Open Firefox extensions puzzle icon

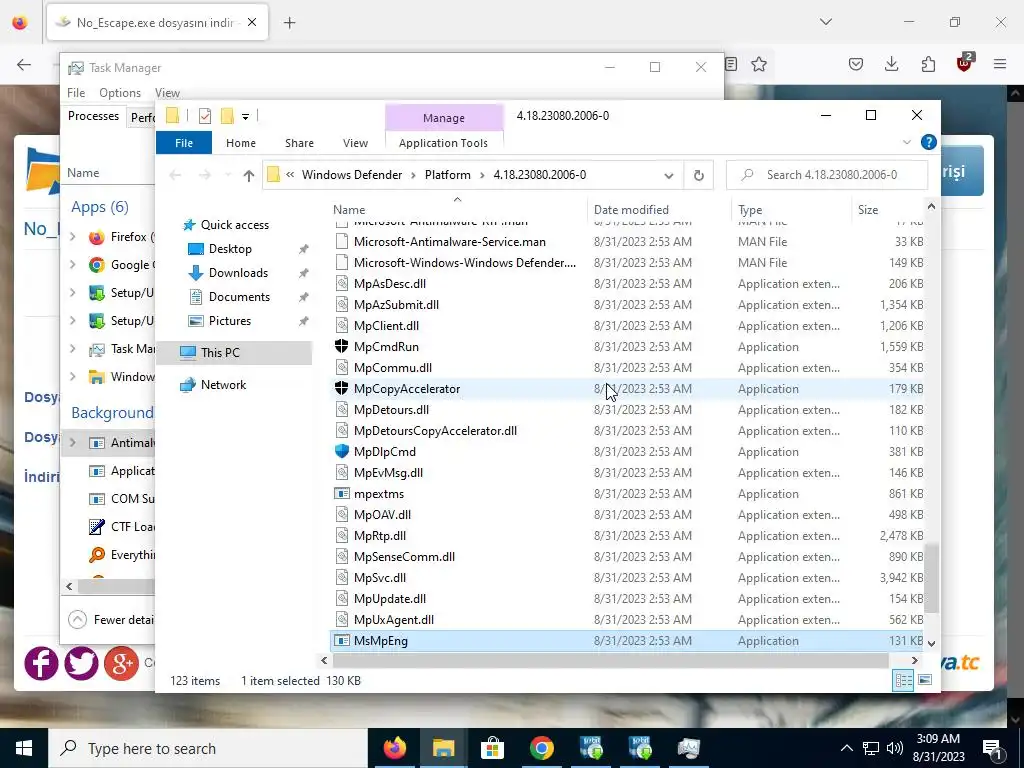click(928, 64)
